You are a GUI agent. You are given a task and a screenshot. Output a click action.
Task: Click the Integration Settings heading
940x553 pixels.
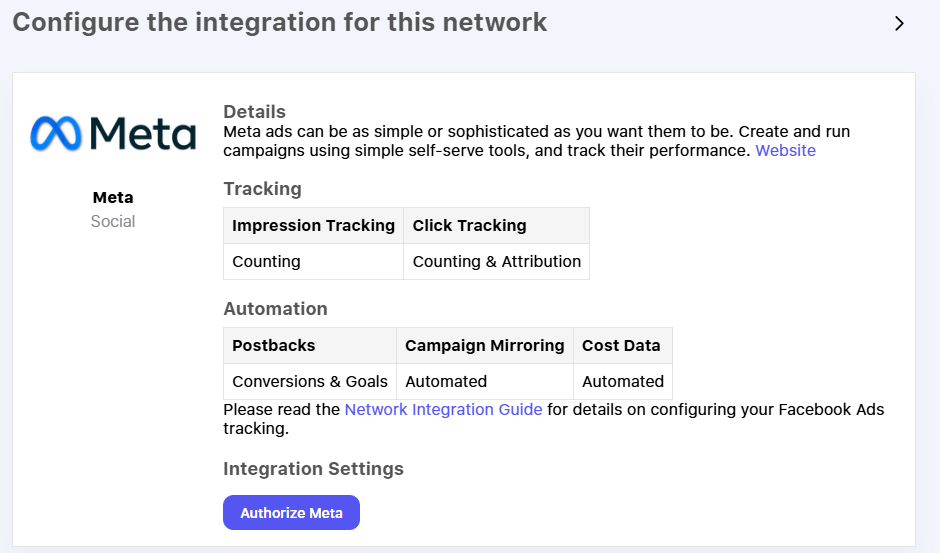pyautogui.click(x=314, y=469)
